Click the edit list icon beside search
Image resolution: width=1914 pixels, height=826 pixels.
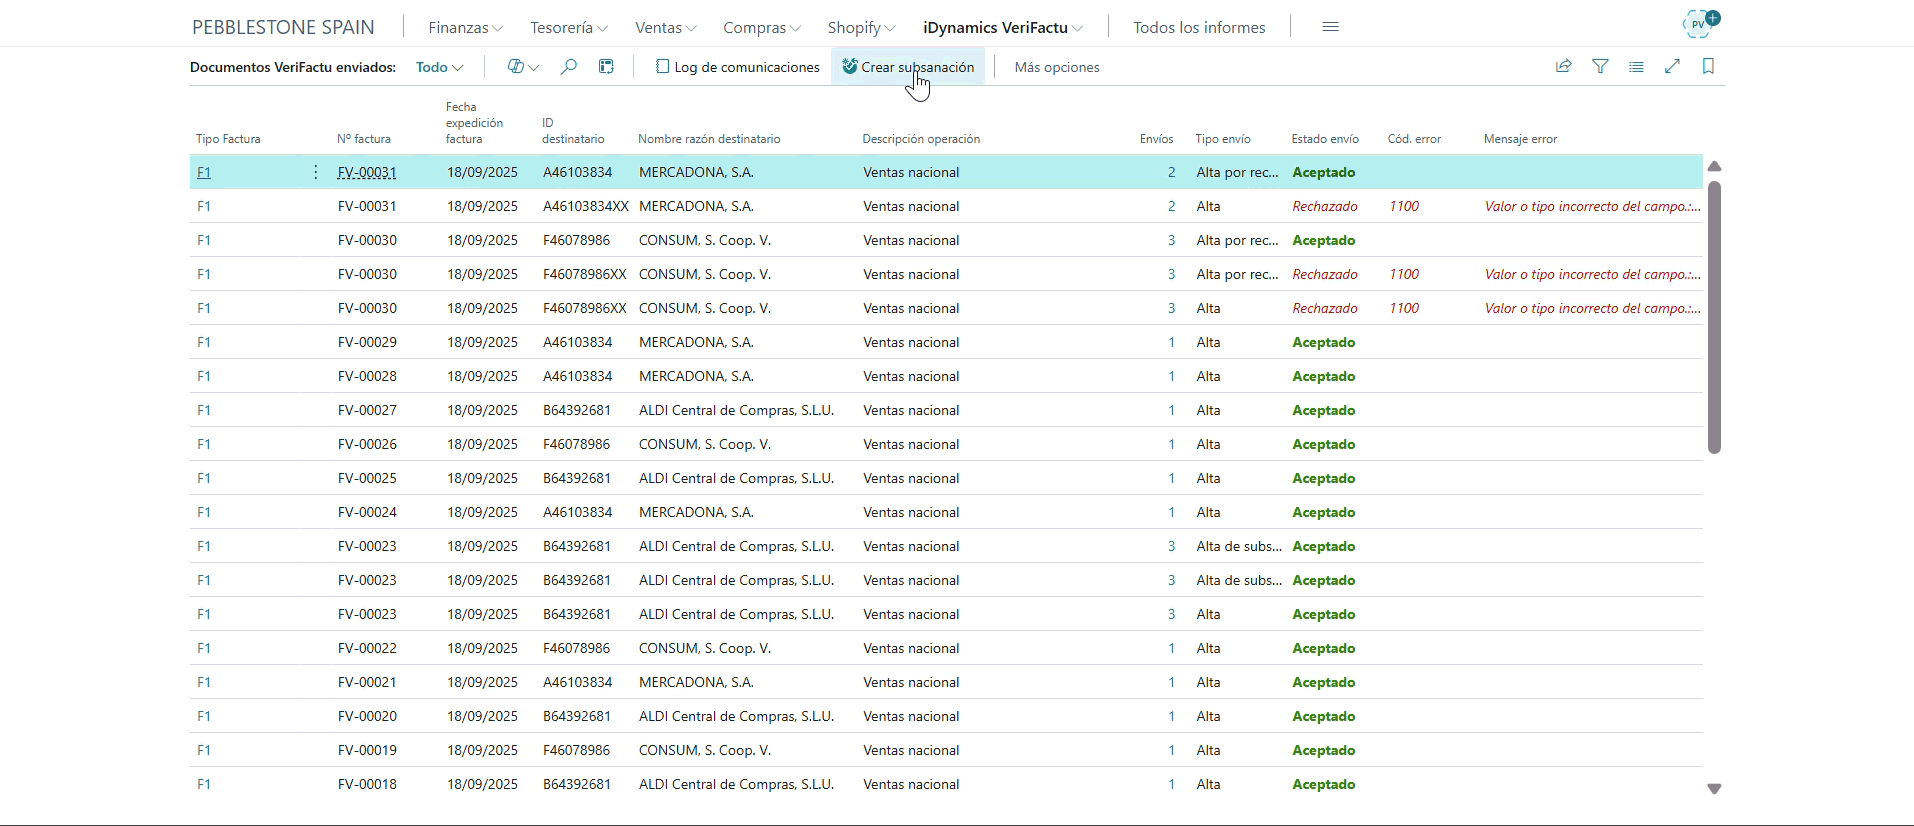point(606,67)
